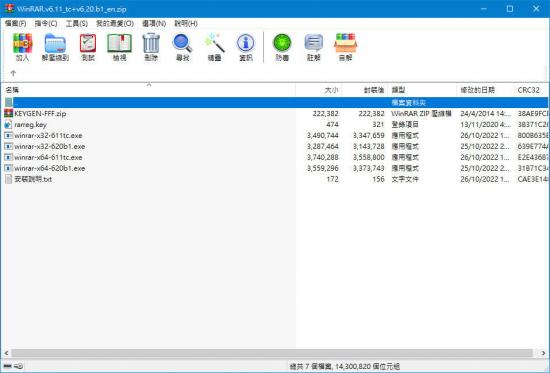Screen dimensions: 550x373
Task: Click the winrar-x32-611tc.exe file icon
Action: coord(8,135)
